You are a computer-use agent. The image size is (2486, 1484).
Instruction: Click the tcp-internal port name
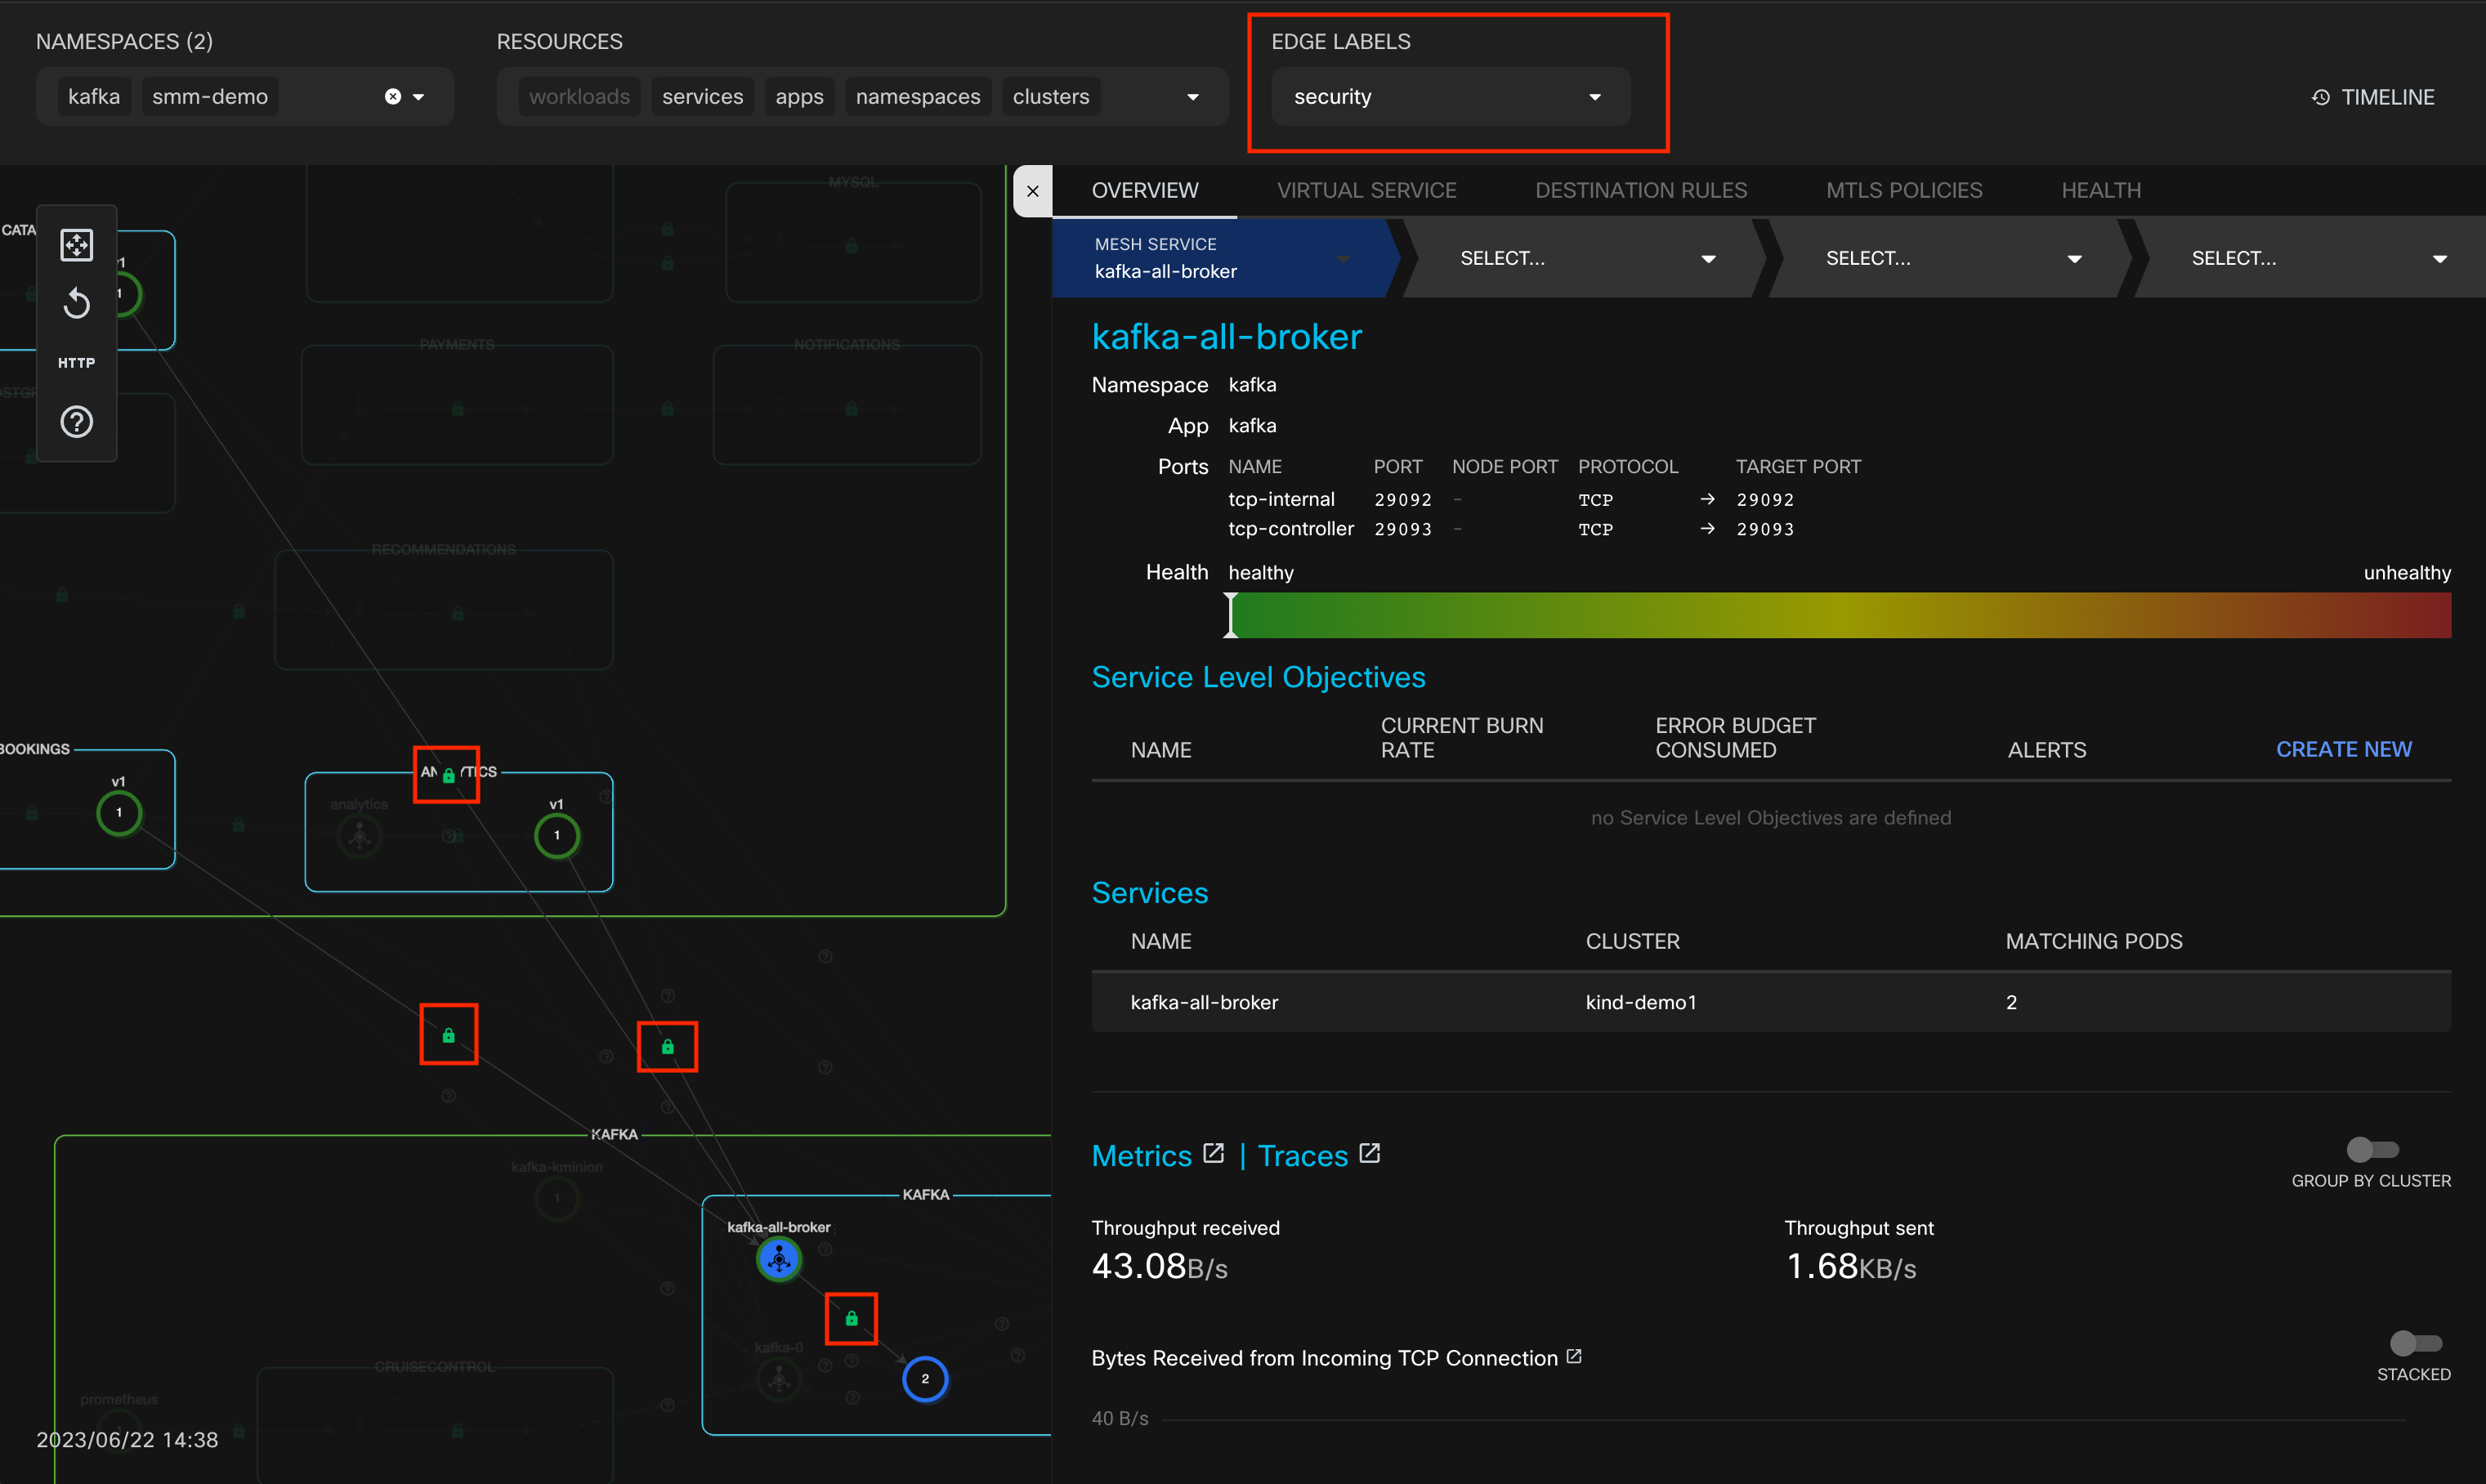[1281, 499]
